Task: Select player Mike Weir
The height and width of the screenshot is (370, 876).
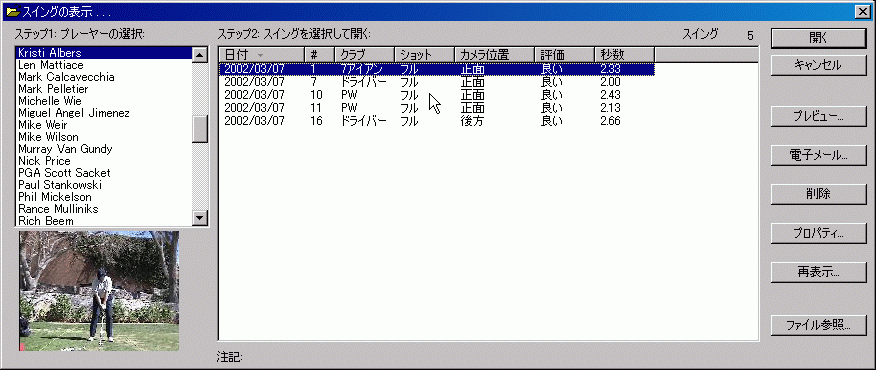Action: [x=103, y=125]
